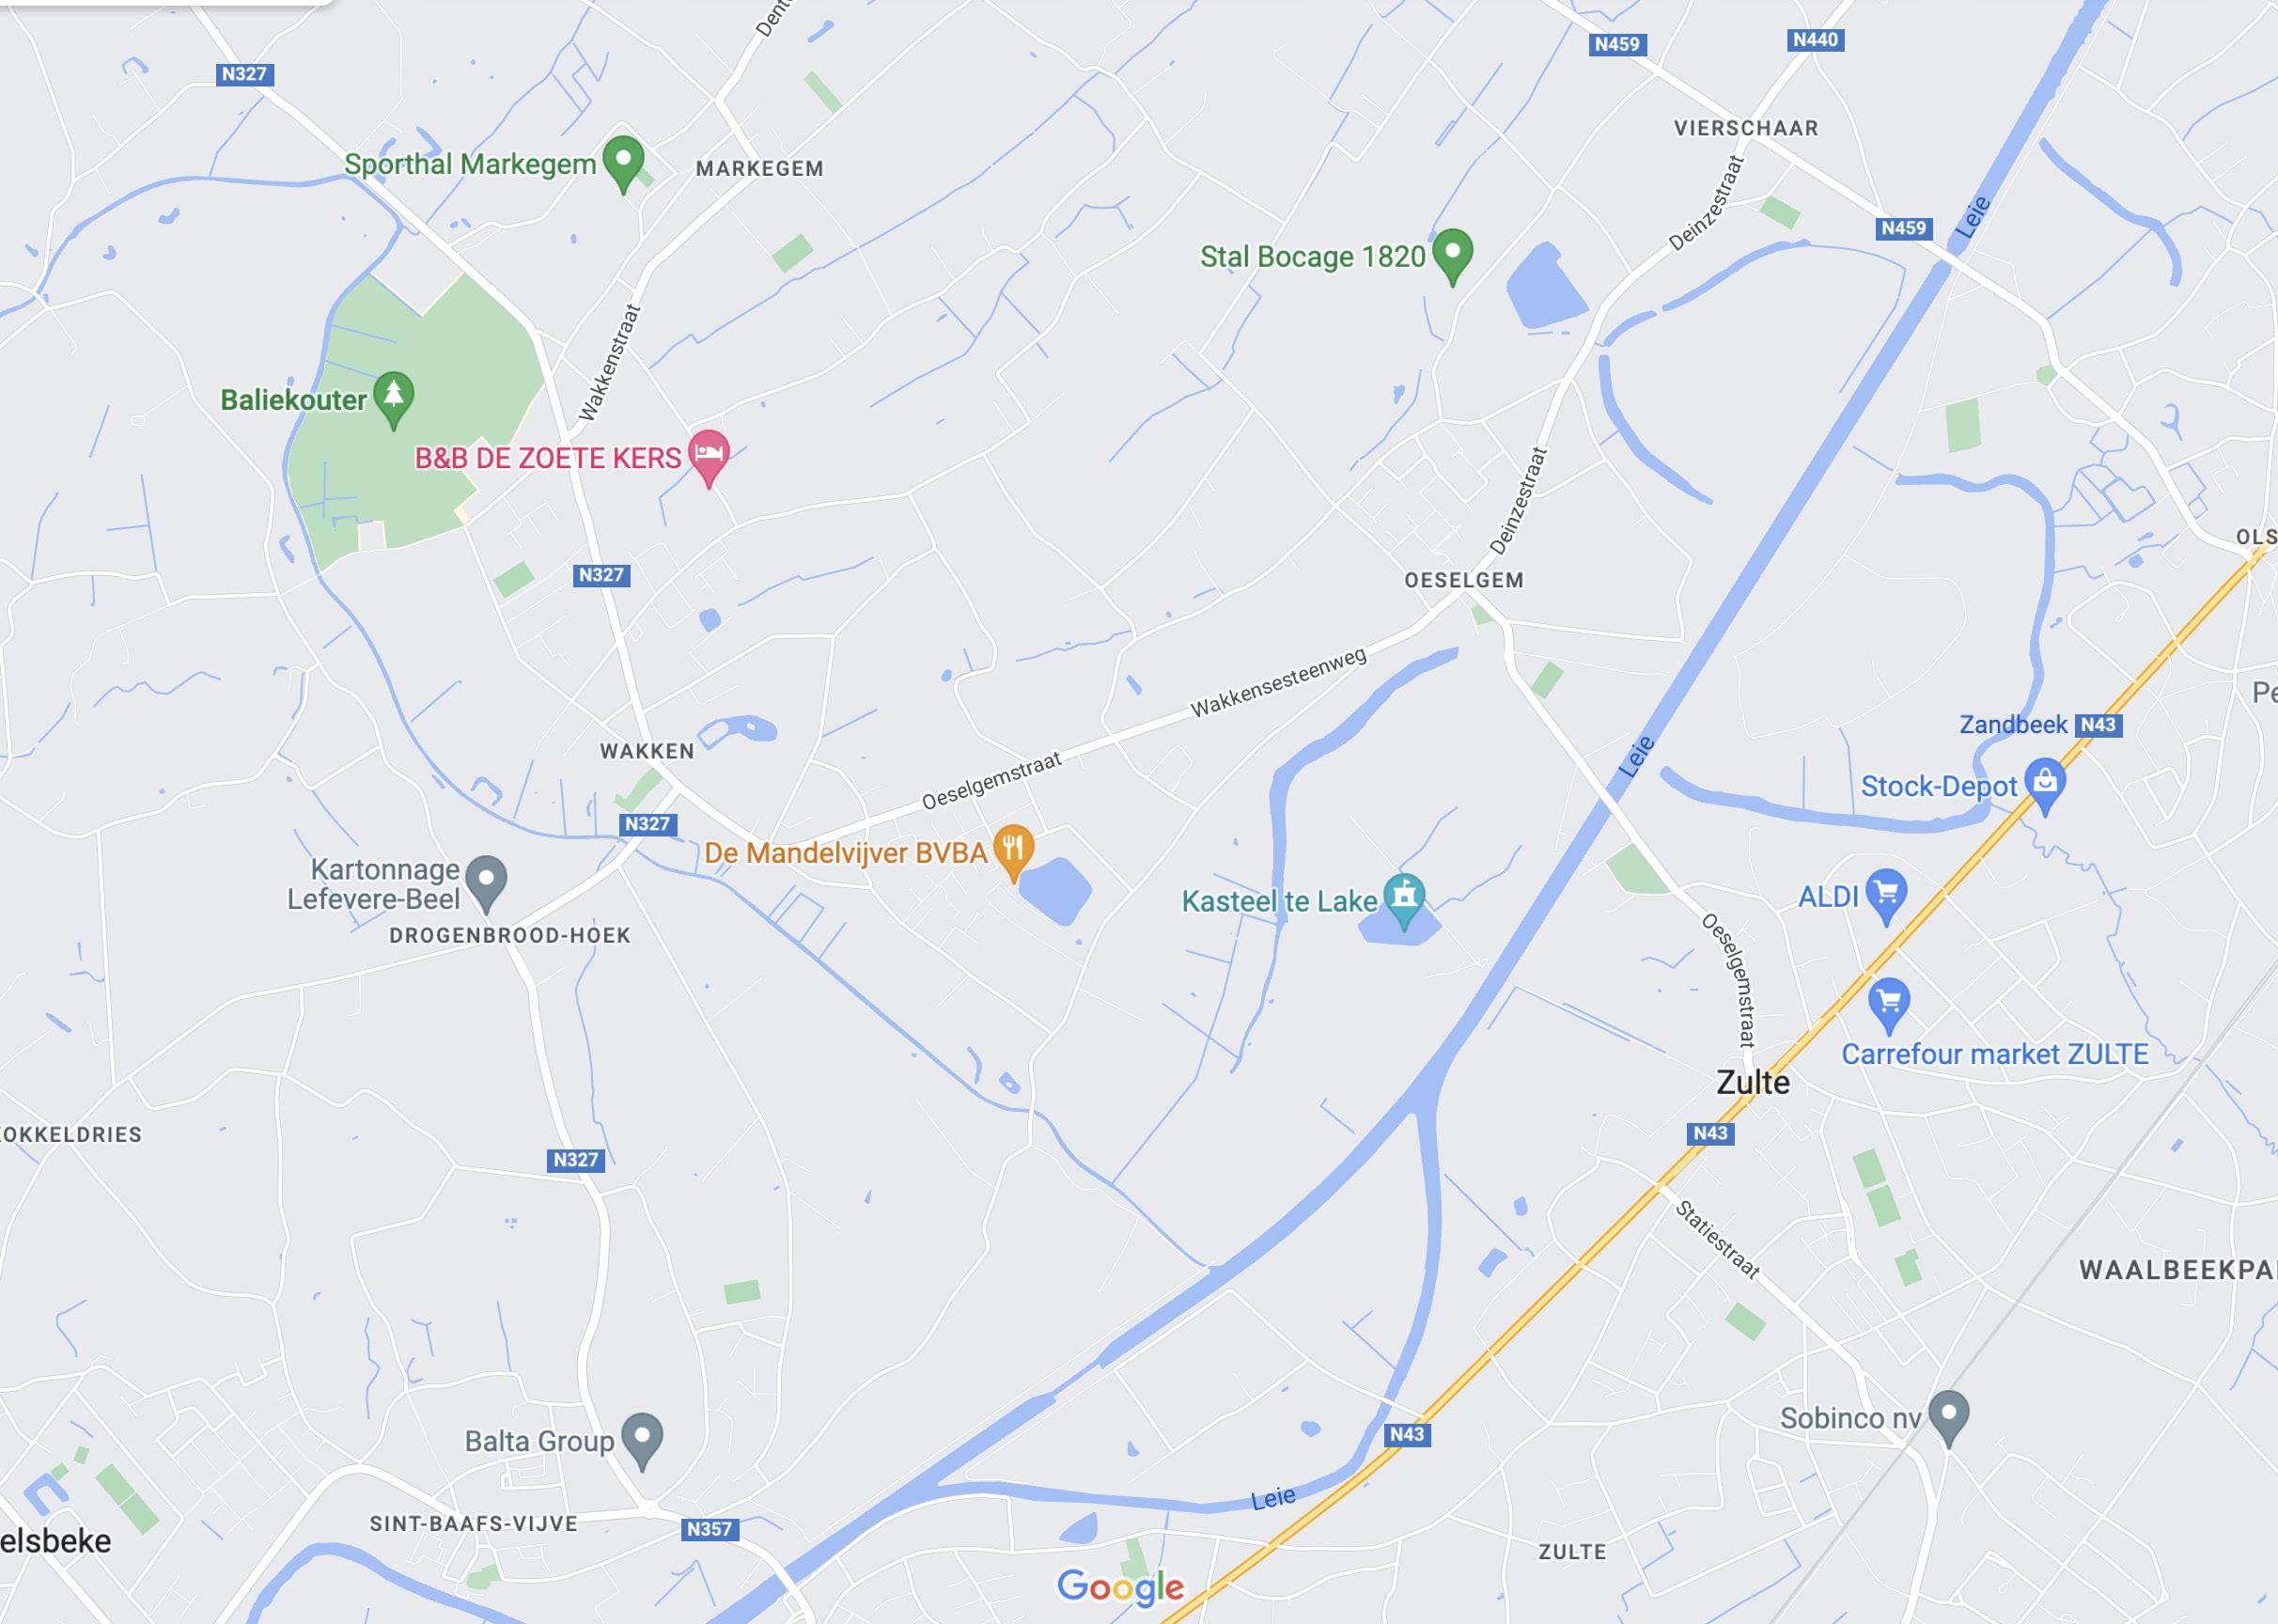Click the ALDI shopping cart pin
The width and height of the screenshot is (2278, 1624).
tap(1886, 895)
